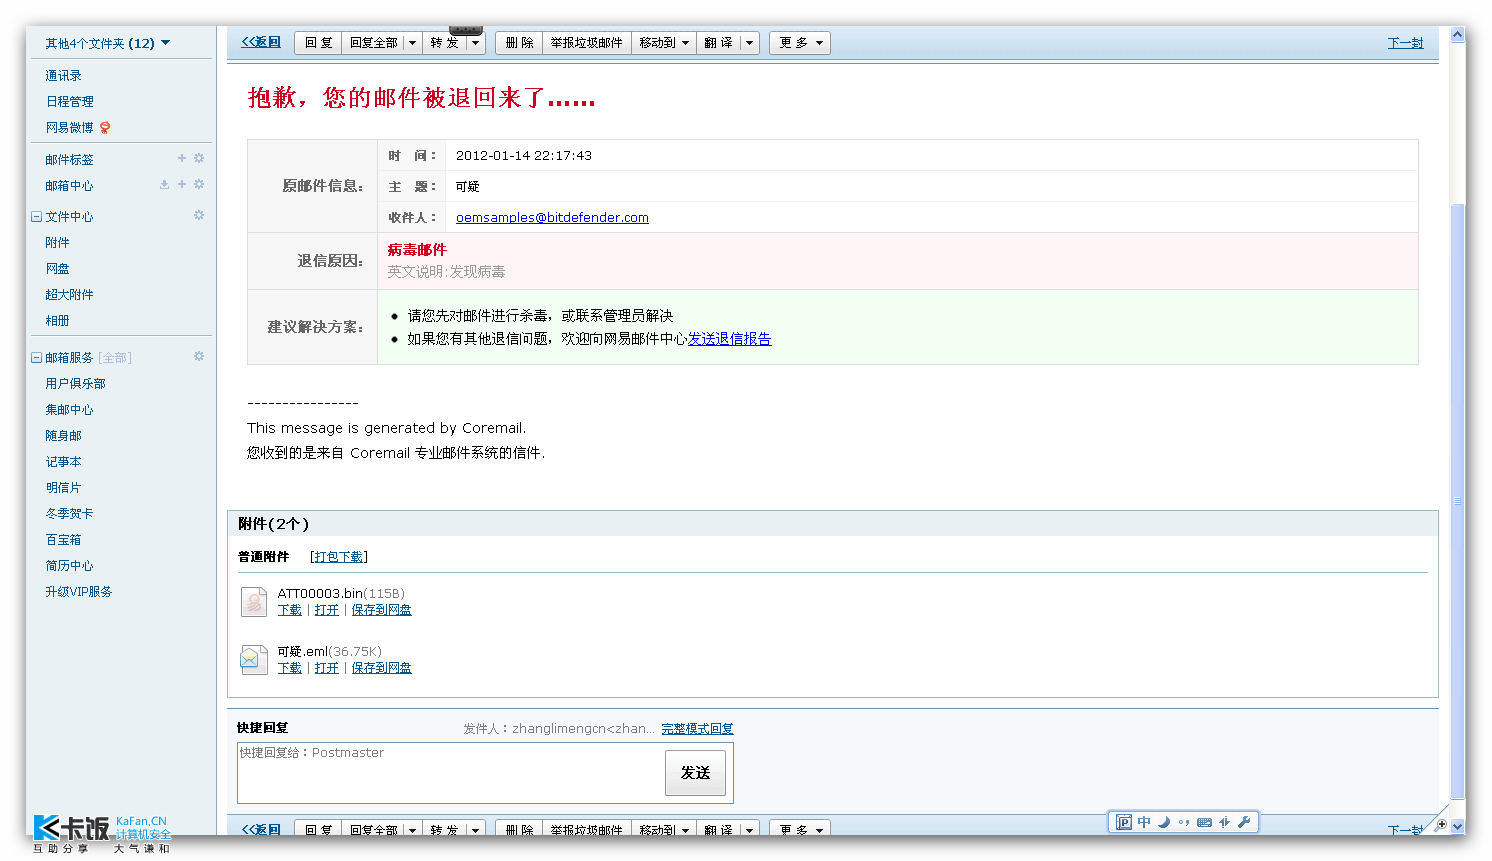This screenshot has height=861, width=1492.
Task: Go to the next email via 下一封 link
Action: coord(1405,42)
